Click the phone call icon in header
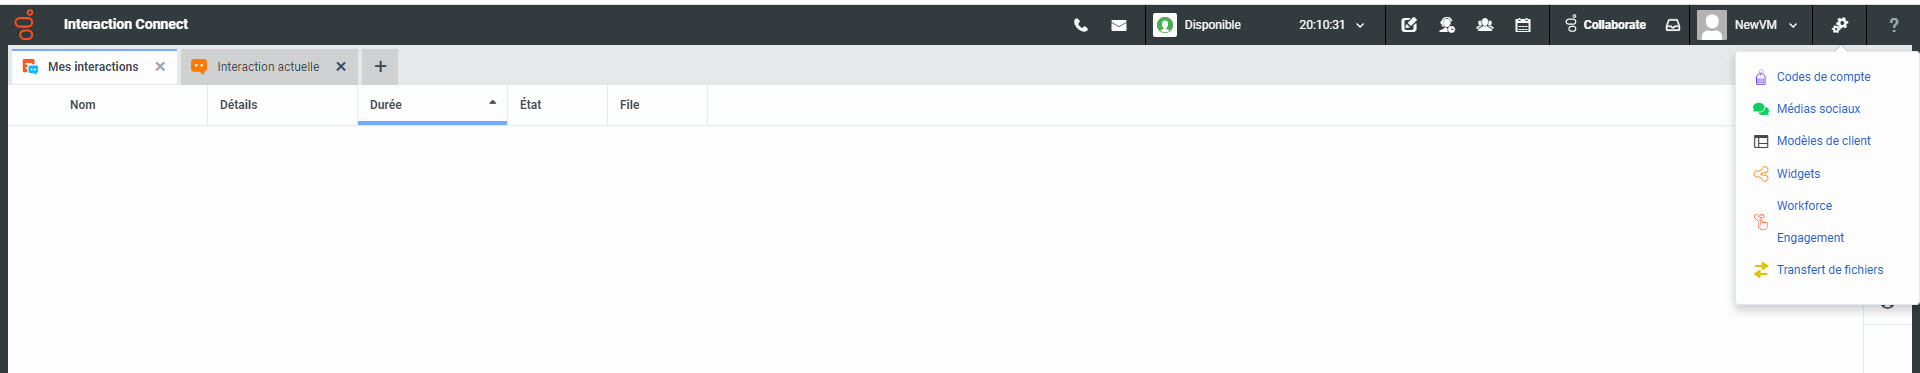This screenshot has height=373, width=1920. click(x=1081, y=25)
